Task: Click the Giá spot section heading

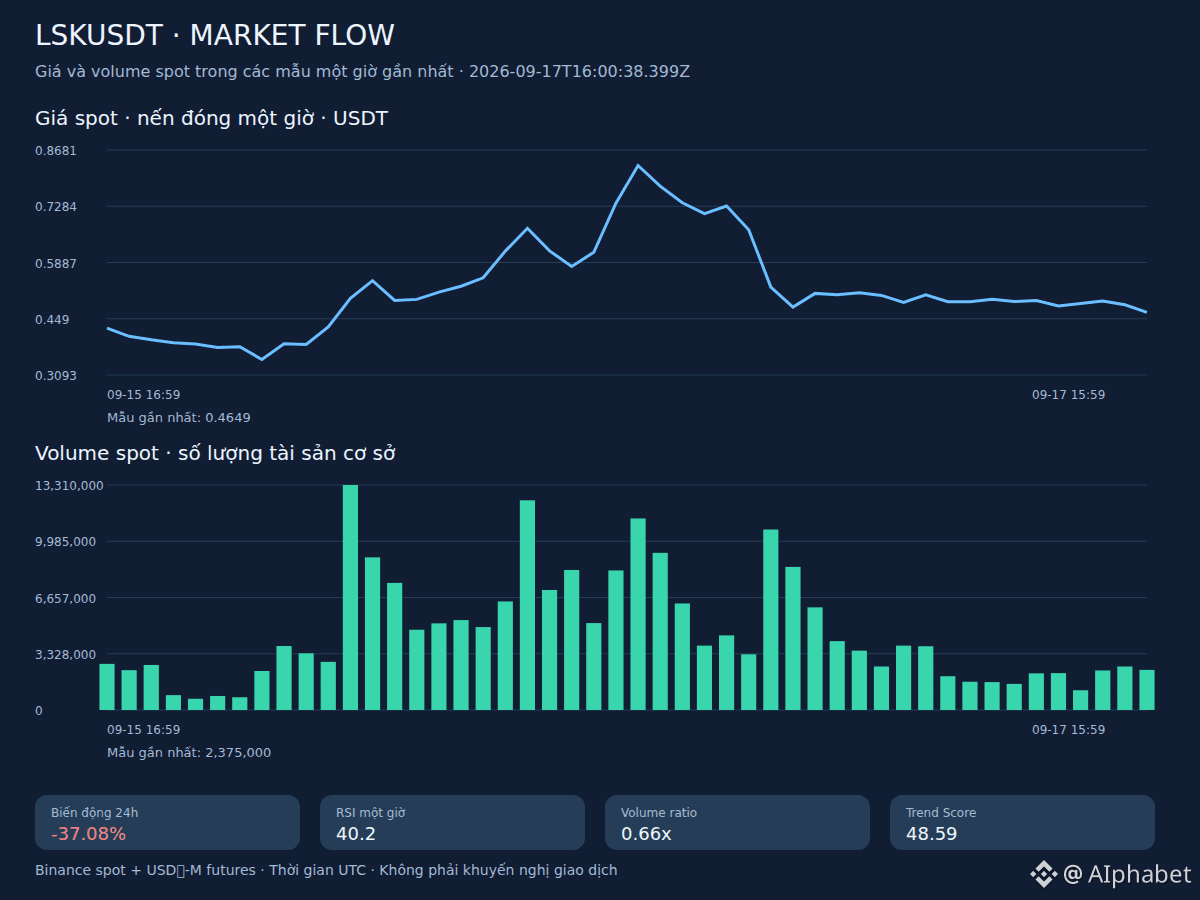Action: [x=211, y=119]
